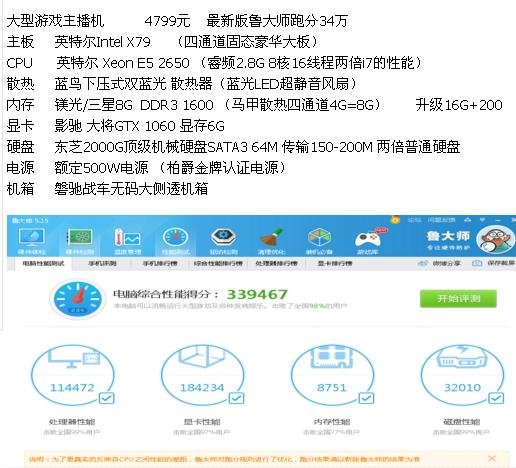516x468 pixels.
Task: Switch to the 显卡排行榜 tab
Action: [x=335, y=263]
